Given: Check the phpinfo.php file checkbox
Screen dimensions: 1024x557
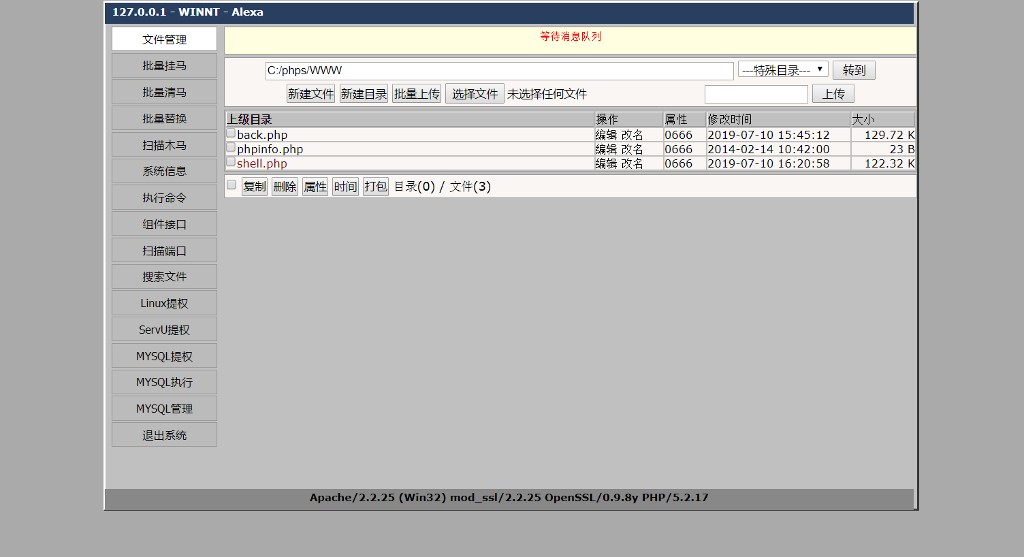Looking at the screenshot, I should click(231, 147).
